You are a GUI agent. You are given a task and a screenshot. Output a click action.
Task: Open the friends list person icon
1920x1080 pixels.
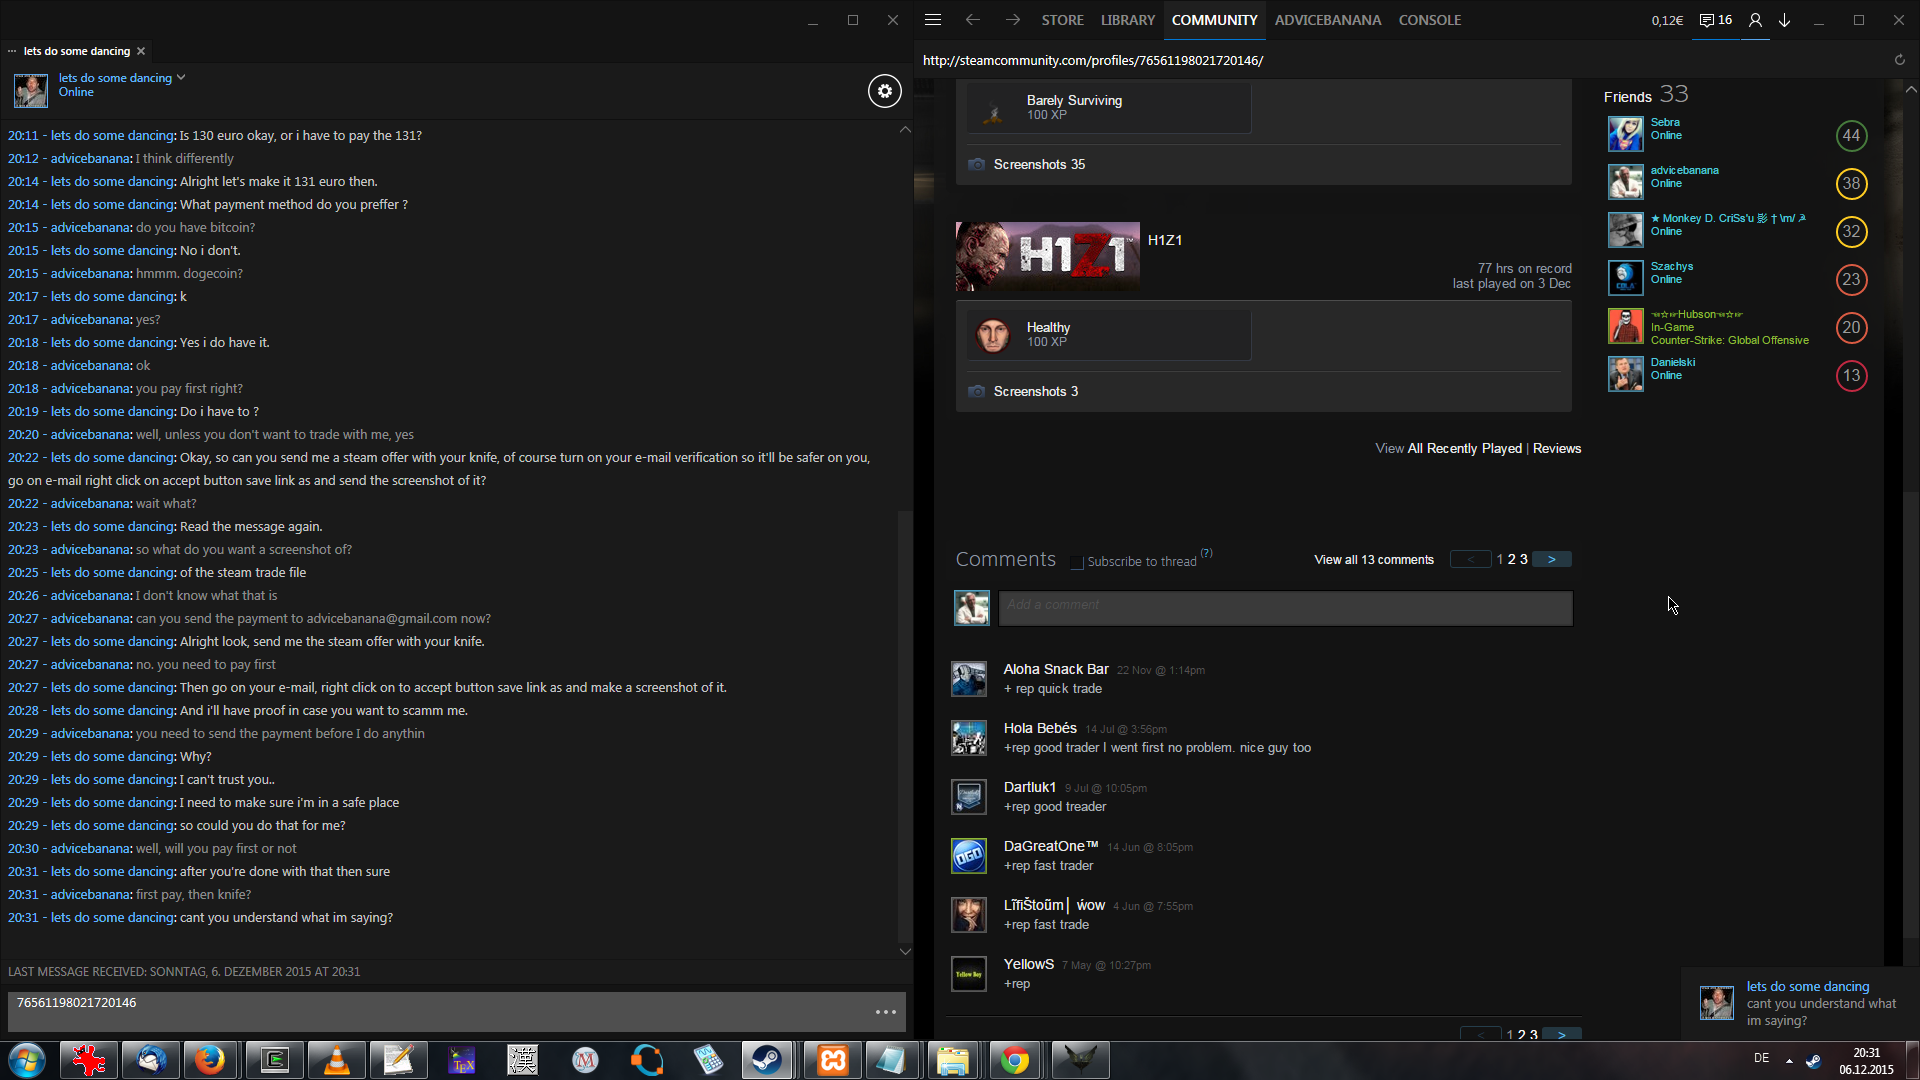click(x=1755, y=20)
